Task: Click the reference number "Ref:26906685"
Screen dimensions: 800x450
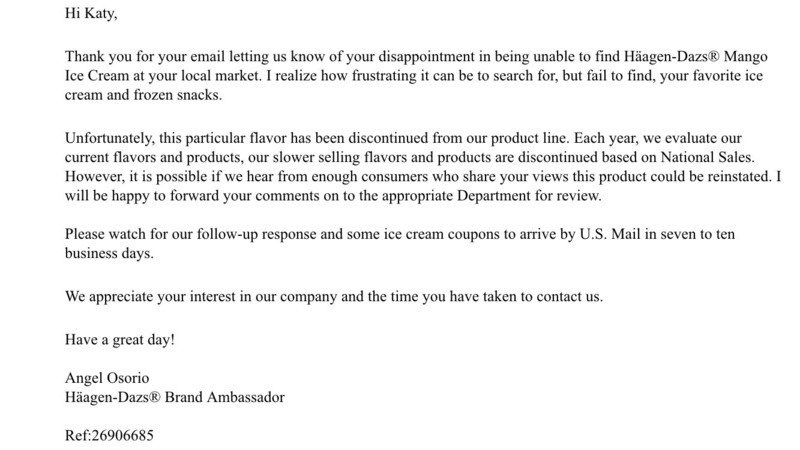Action: click(x=109, y=436)
